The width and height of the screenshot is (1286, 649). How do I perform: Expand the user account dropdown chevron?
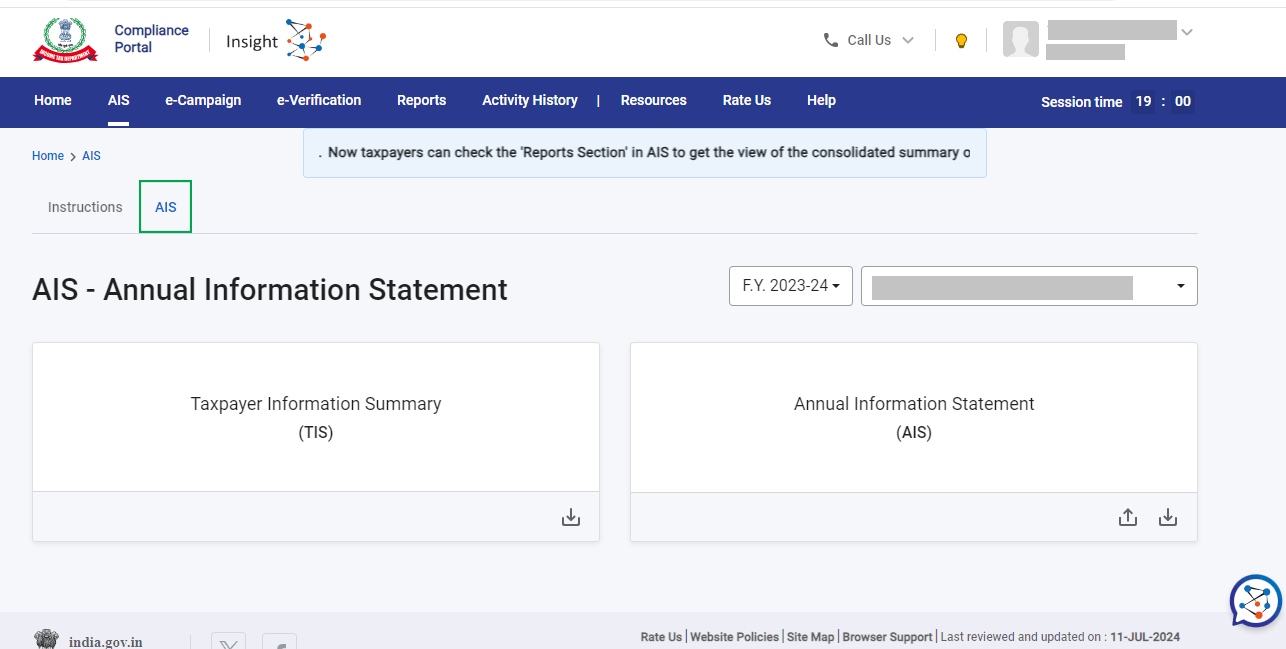coord(1187,32)
